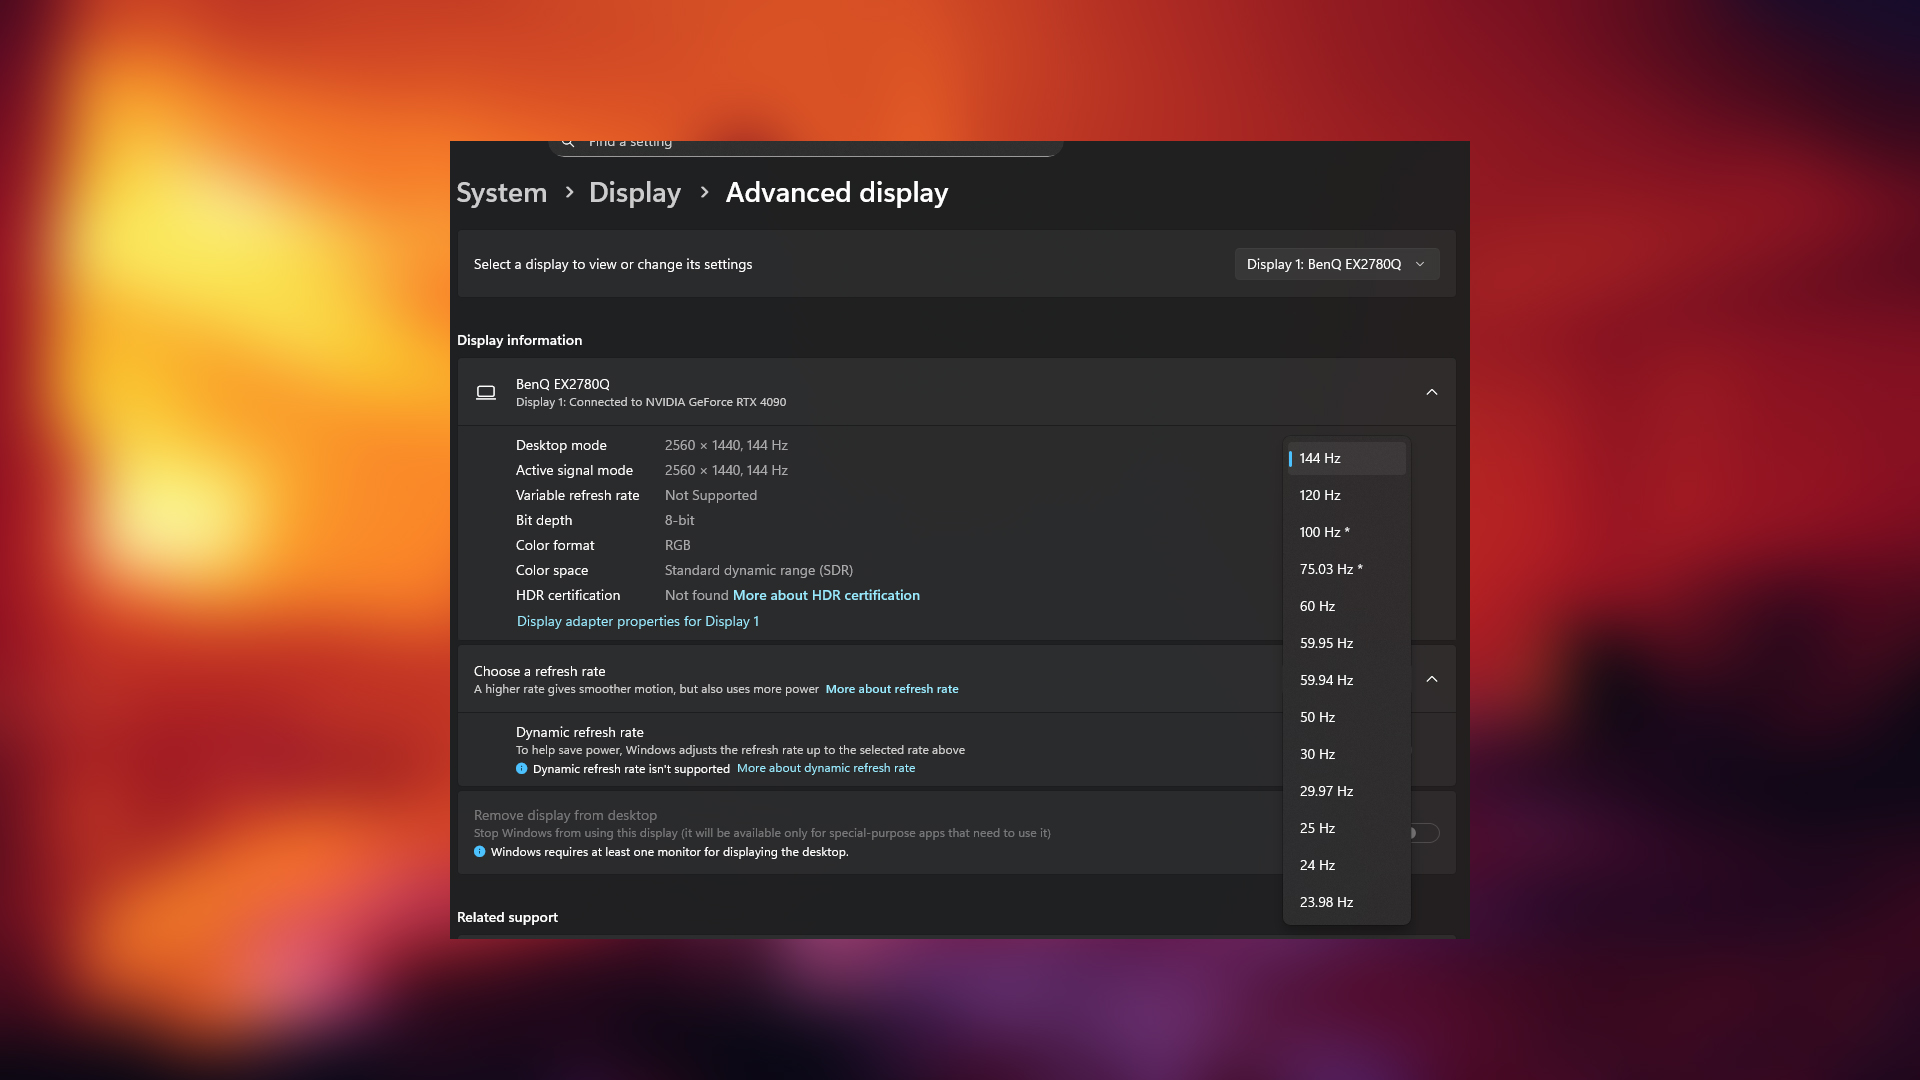
Task: Click the BenQ EX2780Q monitor icon
Action: 486,392
